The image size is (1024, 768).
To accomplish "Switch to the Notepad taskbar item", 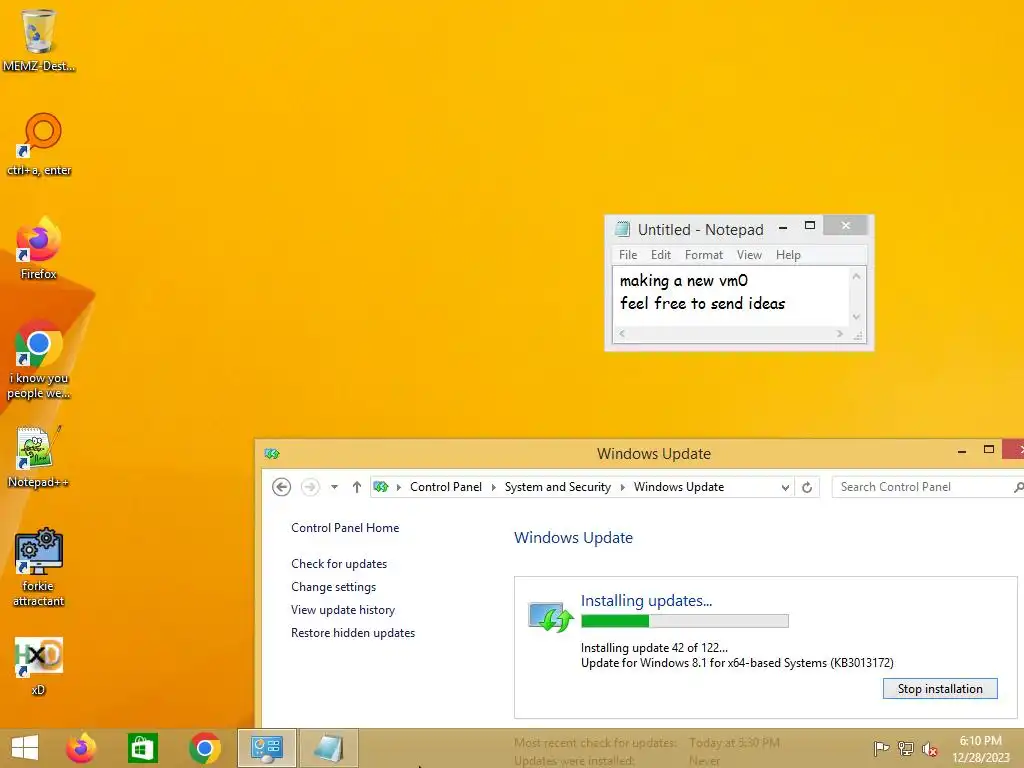I will tap(328, 748).
